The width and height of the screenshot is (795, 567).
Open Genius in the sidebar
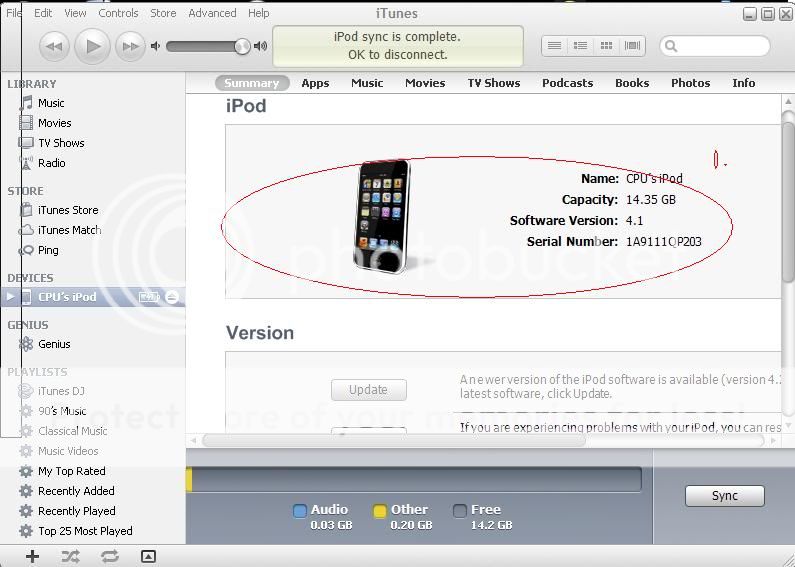54,344
